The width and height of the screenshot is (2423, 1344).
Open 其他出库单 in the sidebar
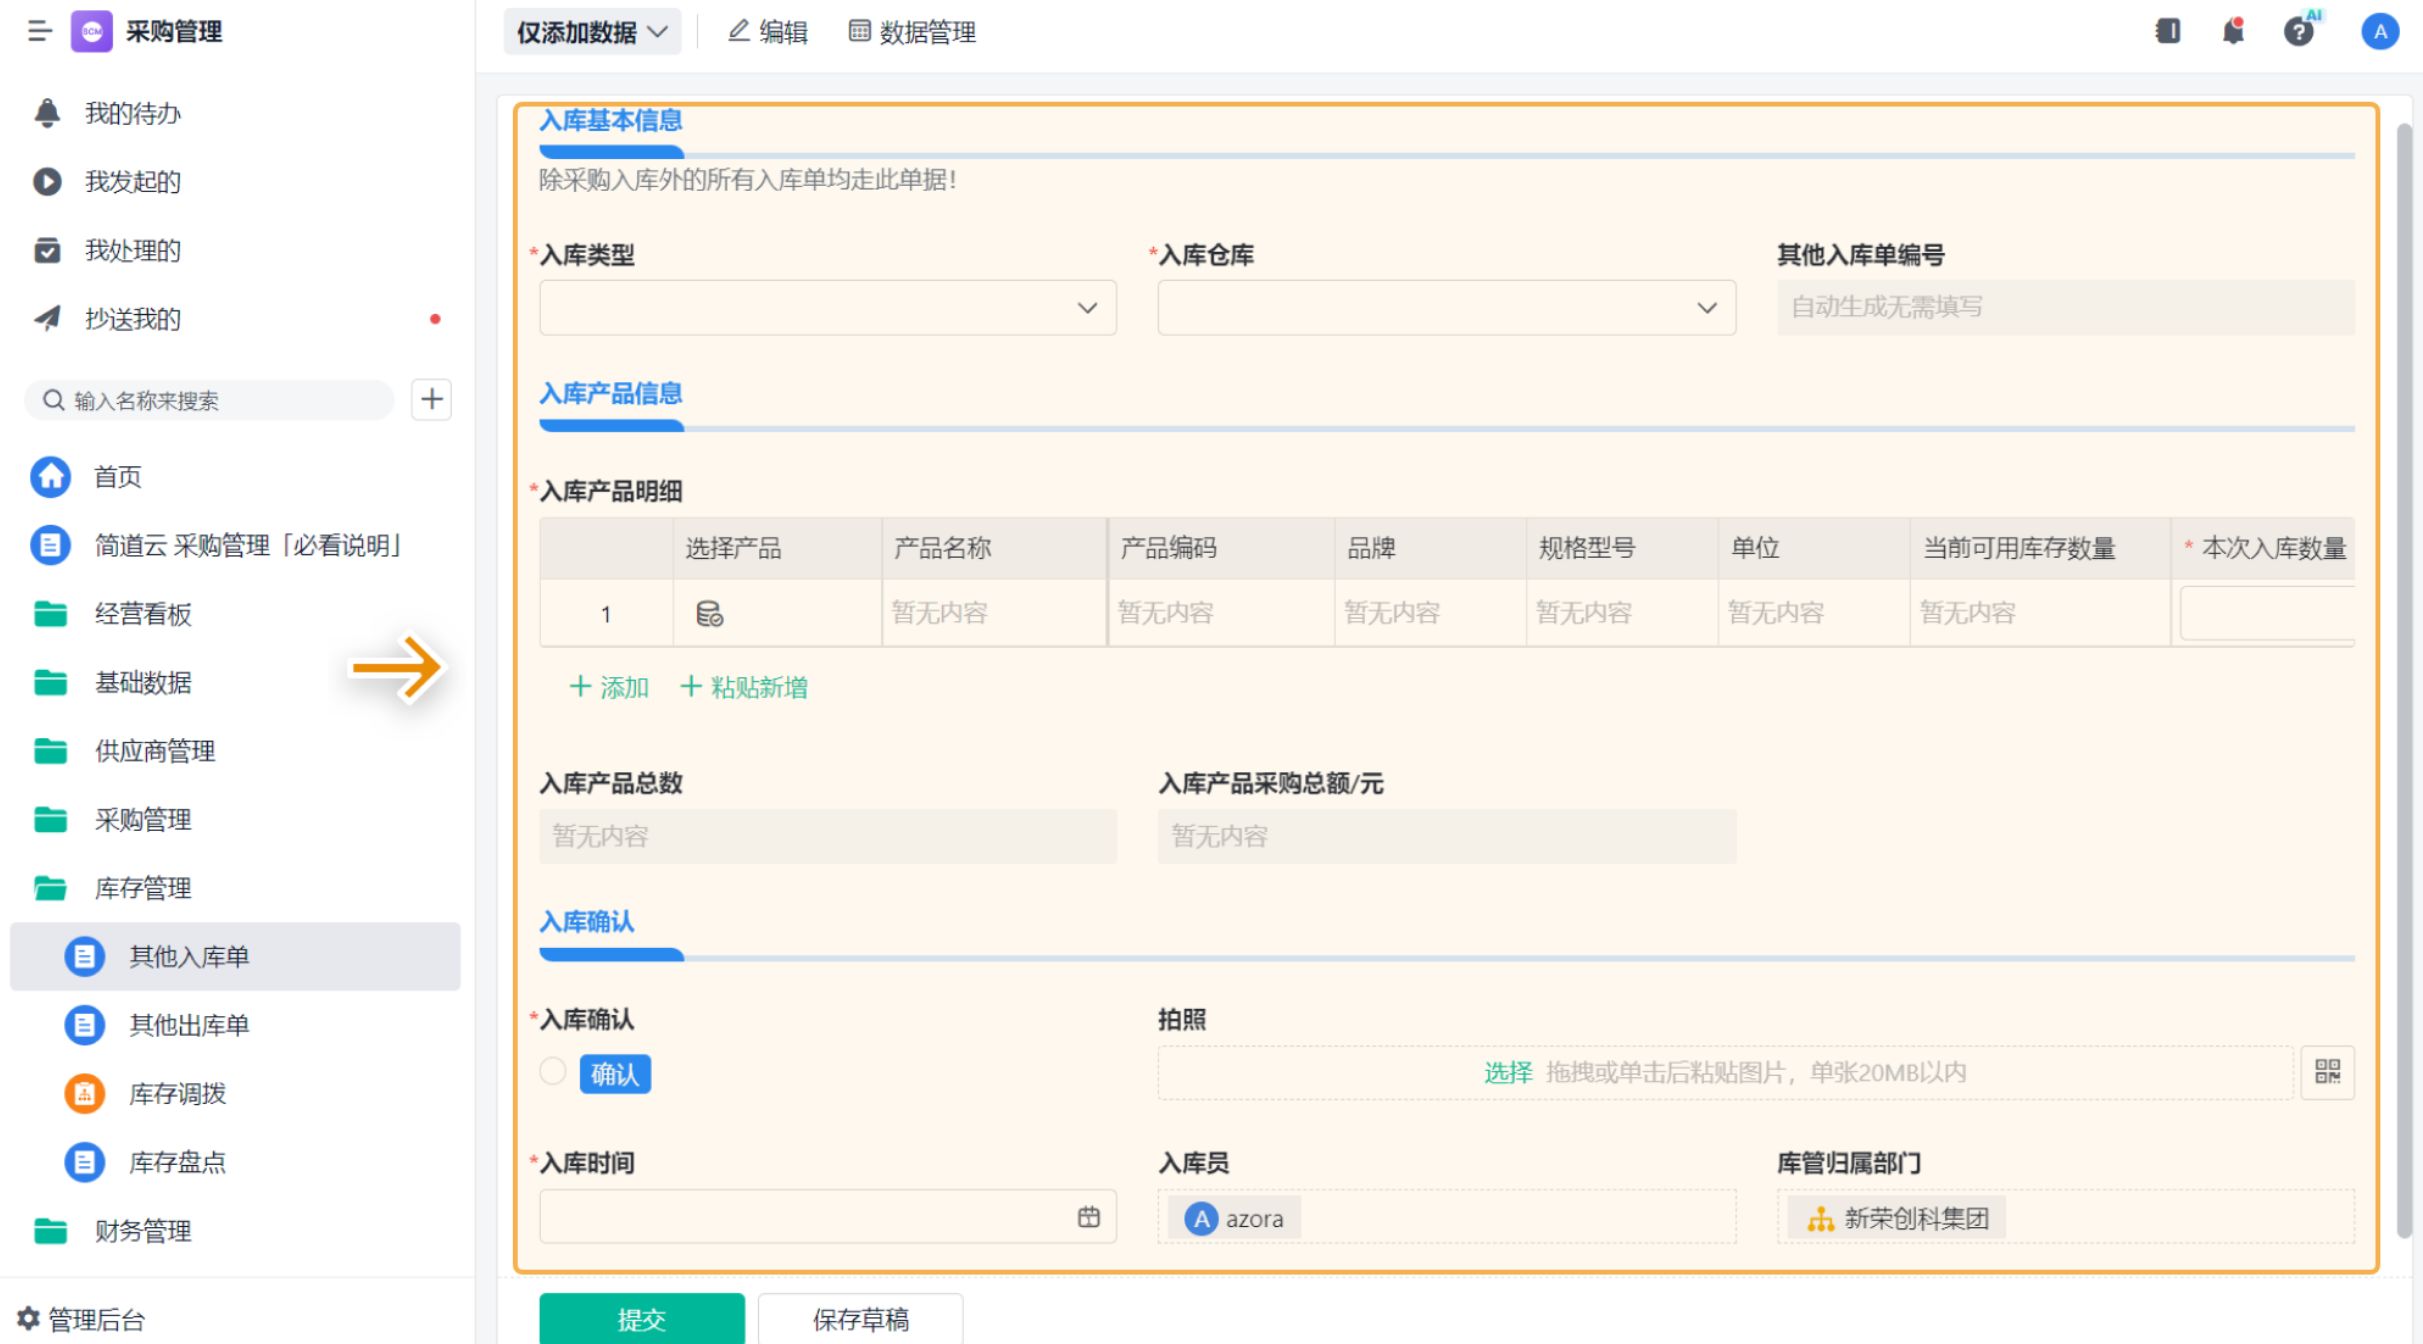click(x=188, y=1025)
